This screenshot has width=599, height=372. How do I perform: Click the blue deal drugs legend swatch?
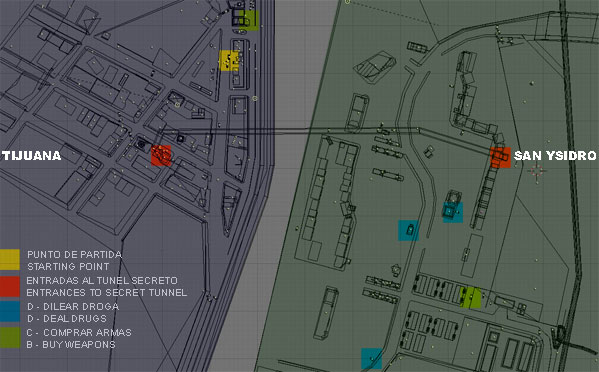coord(10,312)
